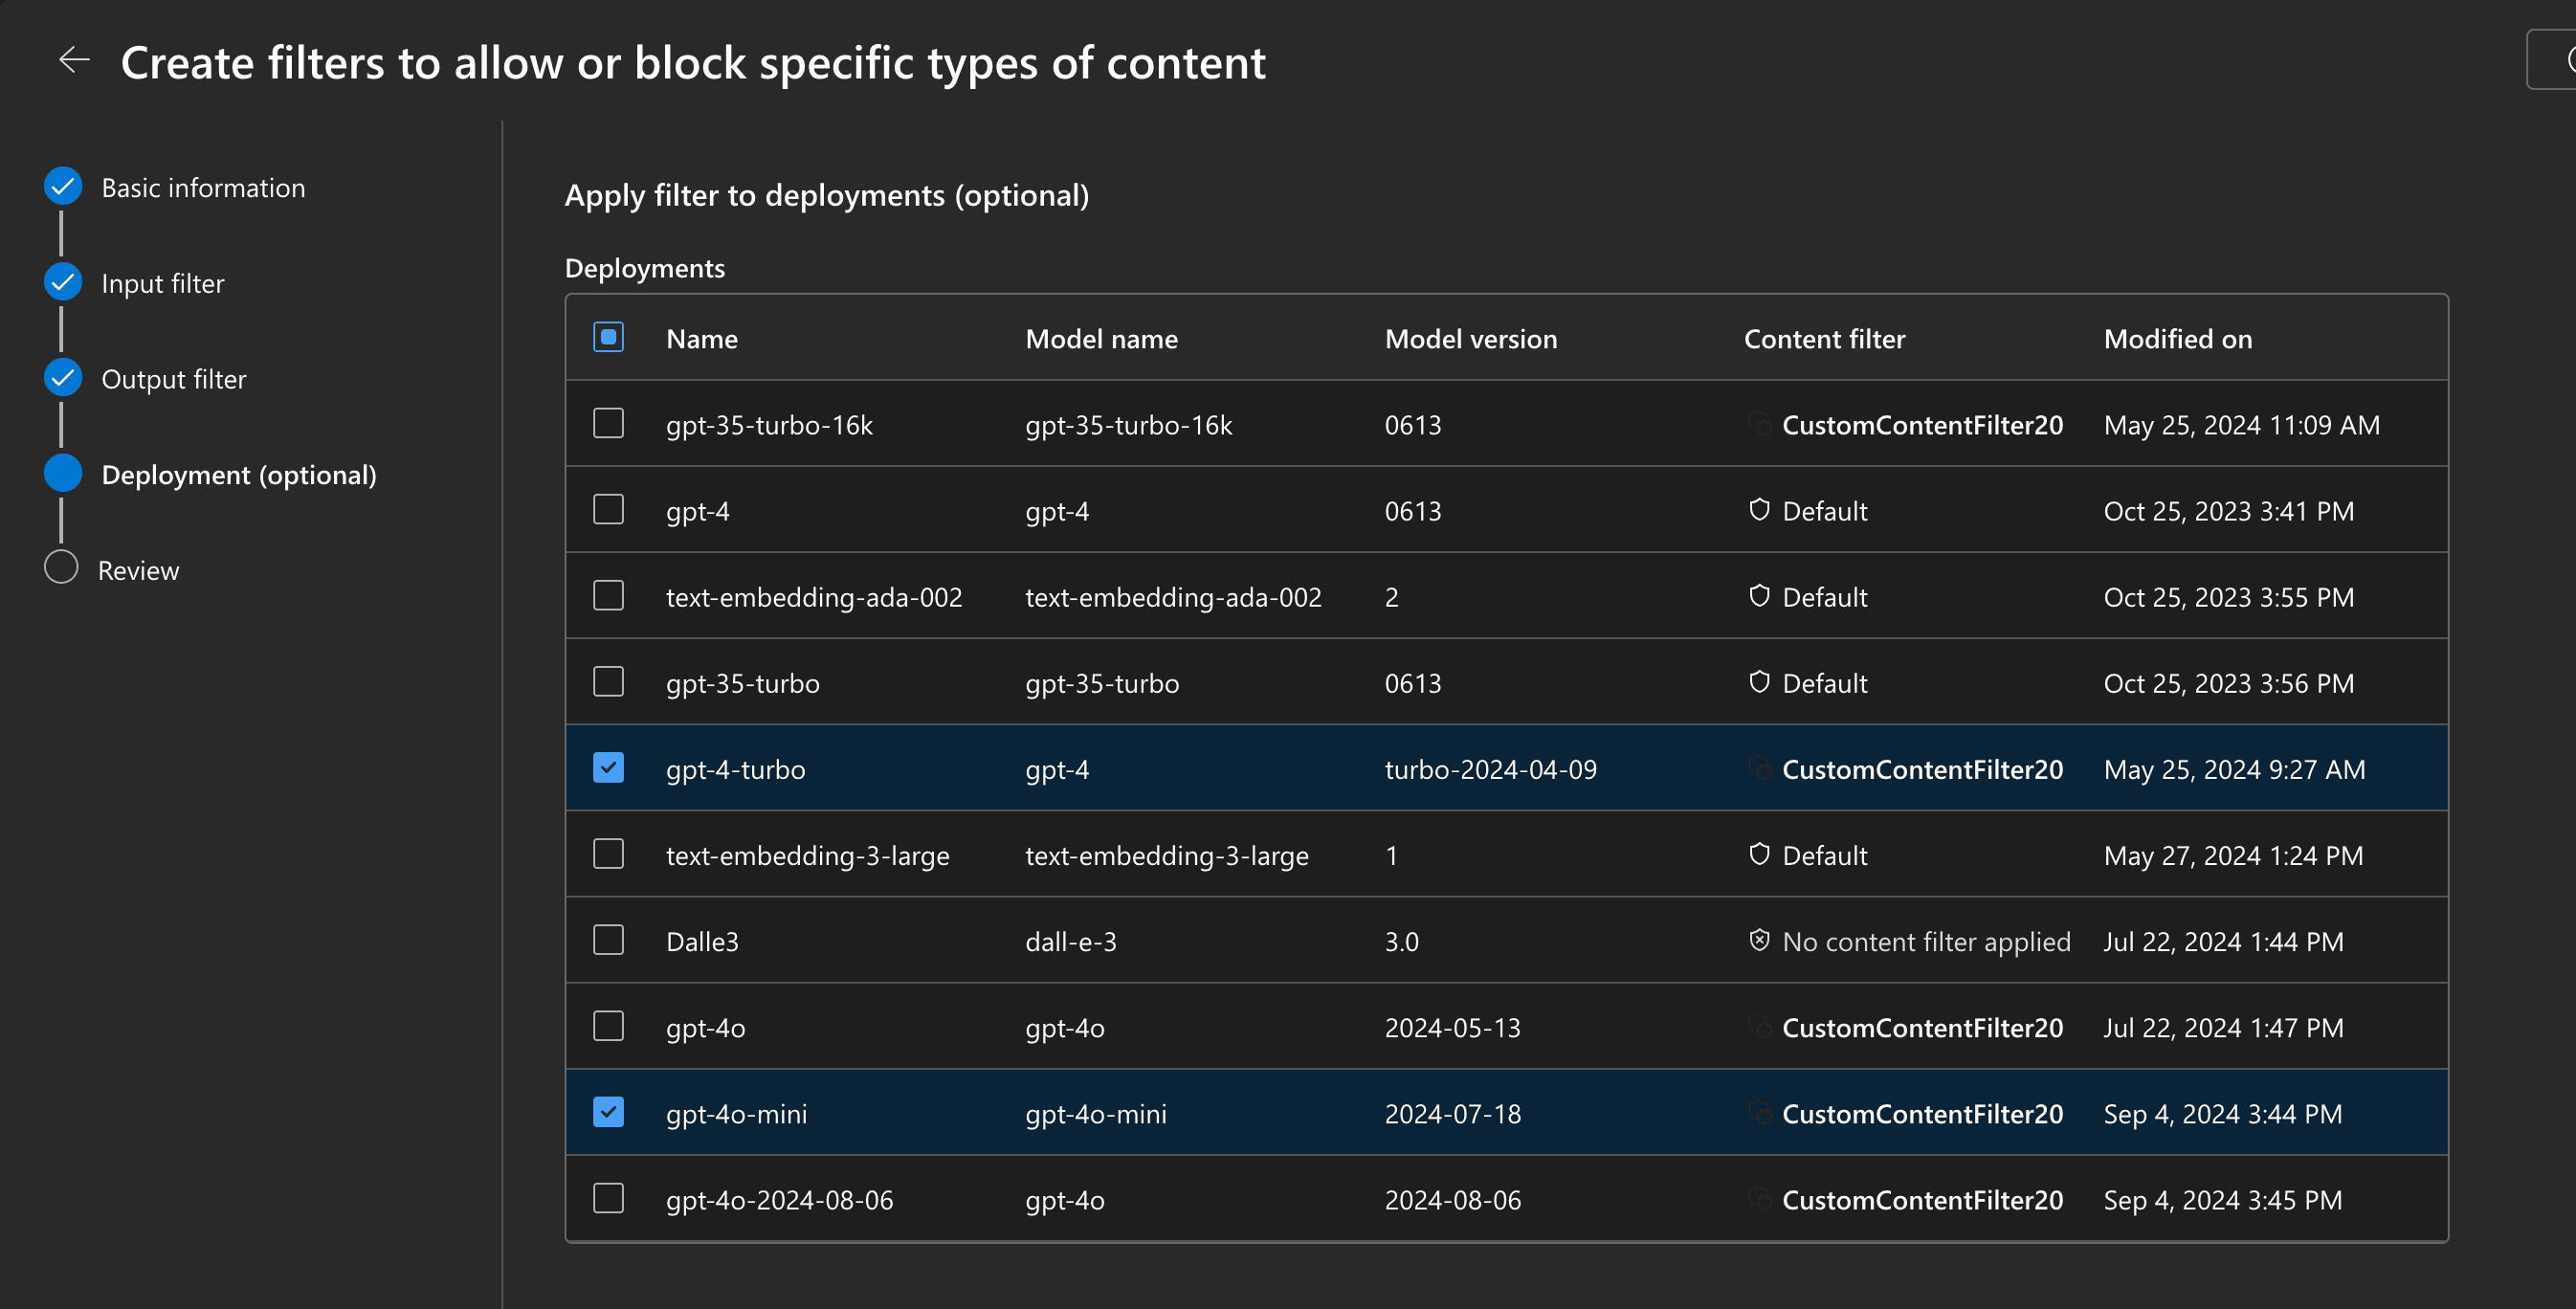Image resolution: width=2576 pixels, height=1309 pixels.
Task: Click CustomContentFilter20 in gpt-4o-2024-08-06 row
Action: [x=1922, y=1200]
